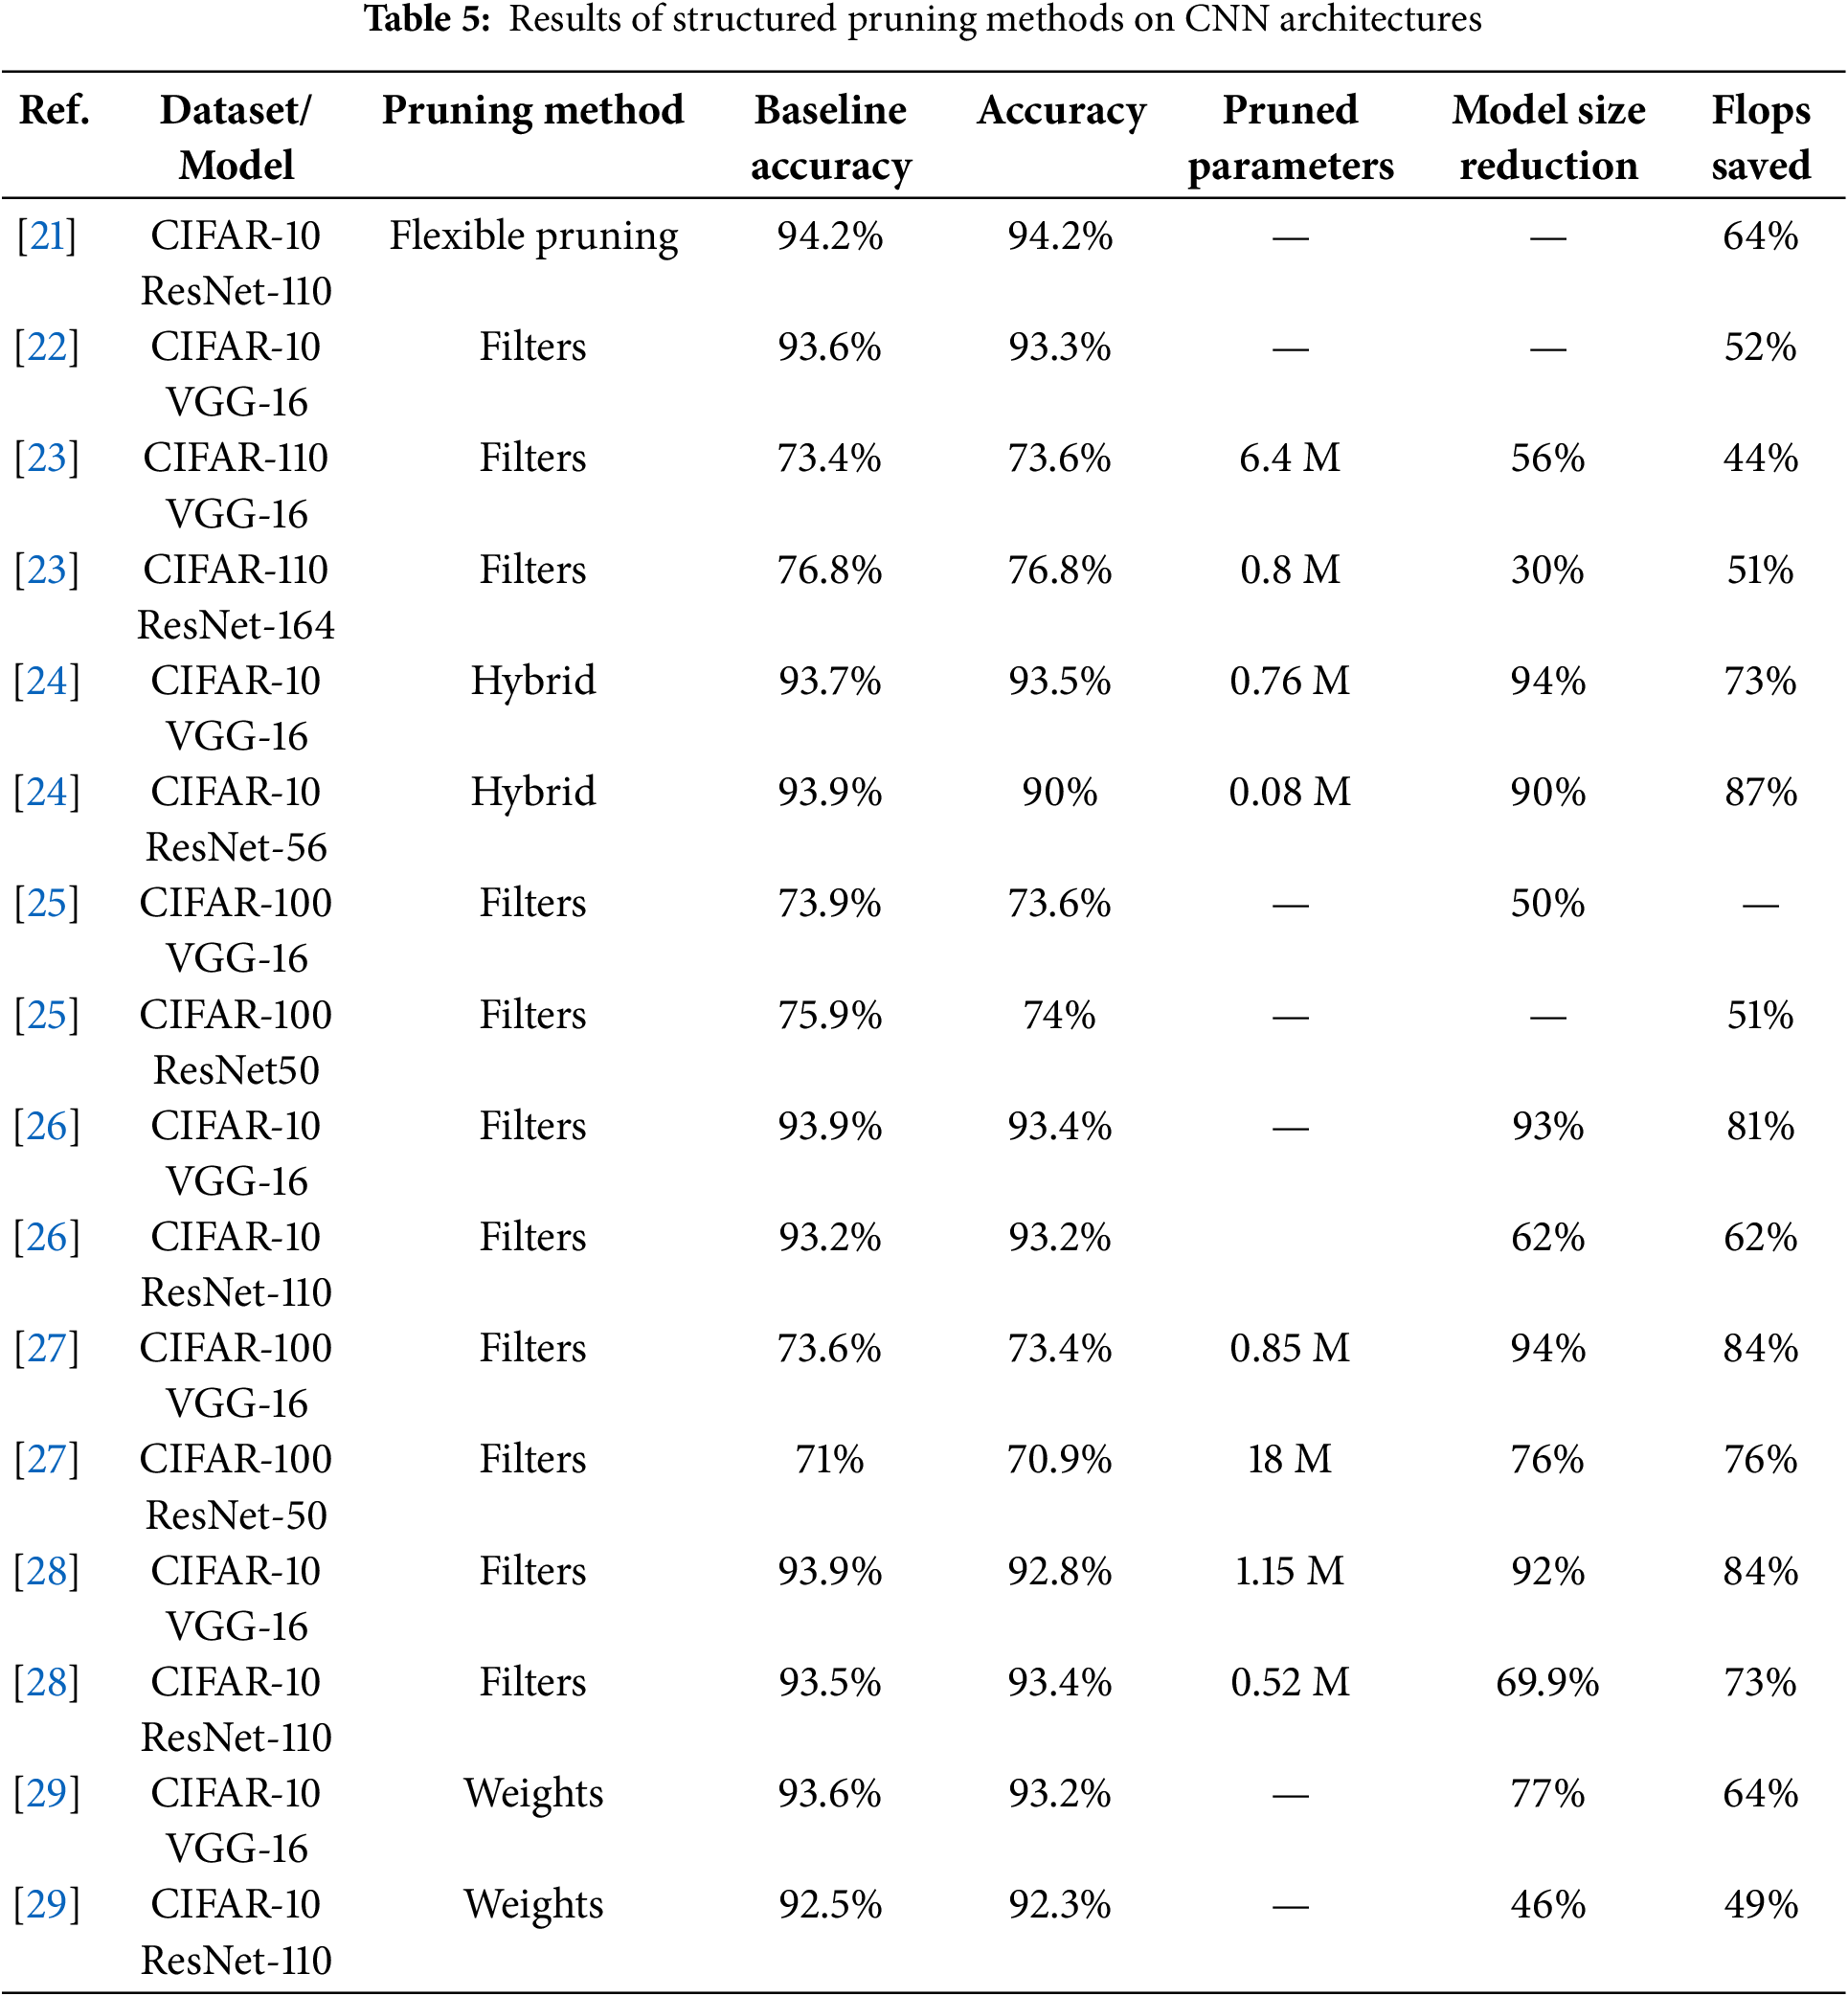Click reference 26 on the 93.4% accuracy row
1848x1996 pixels.
tap(47, 1127)
